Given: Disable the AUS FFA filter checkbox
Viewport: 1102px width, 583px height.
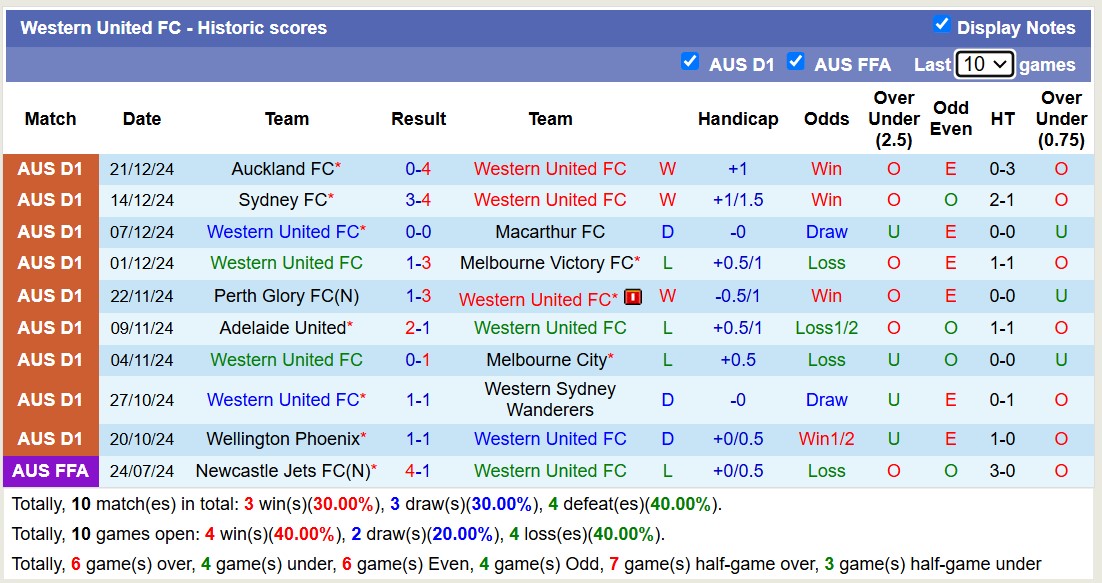Looking at the screenshot, I should coord(796,62).
